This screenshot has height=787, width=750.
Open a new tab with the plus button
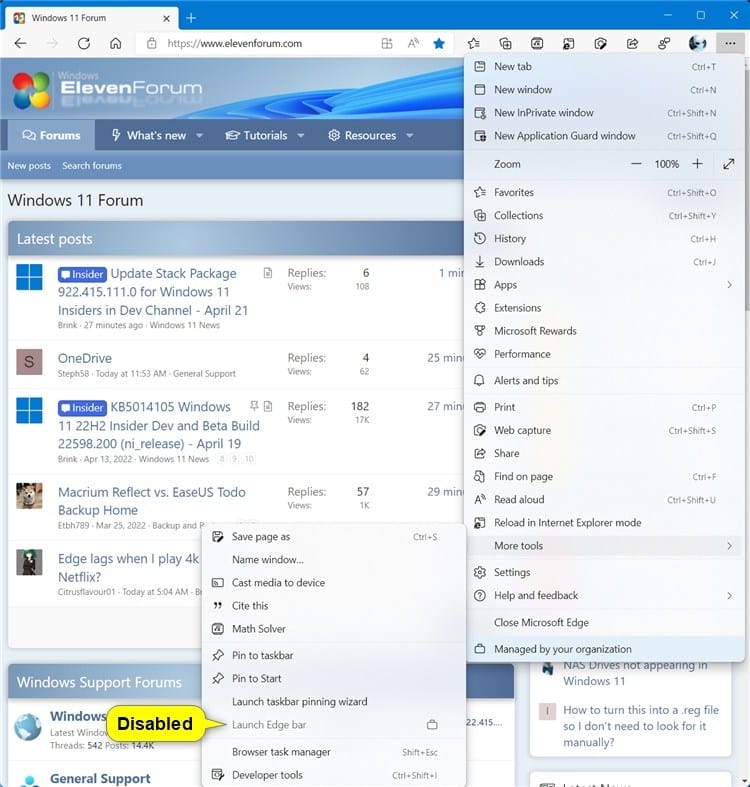coord(191,18)
